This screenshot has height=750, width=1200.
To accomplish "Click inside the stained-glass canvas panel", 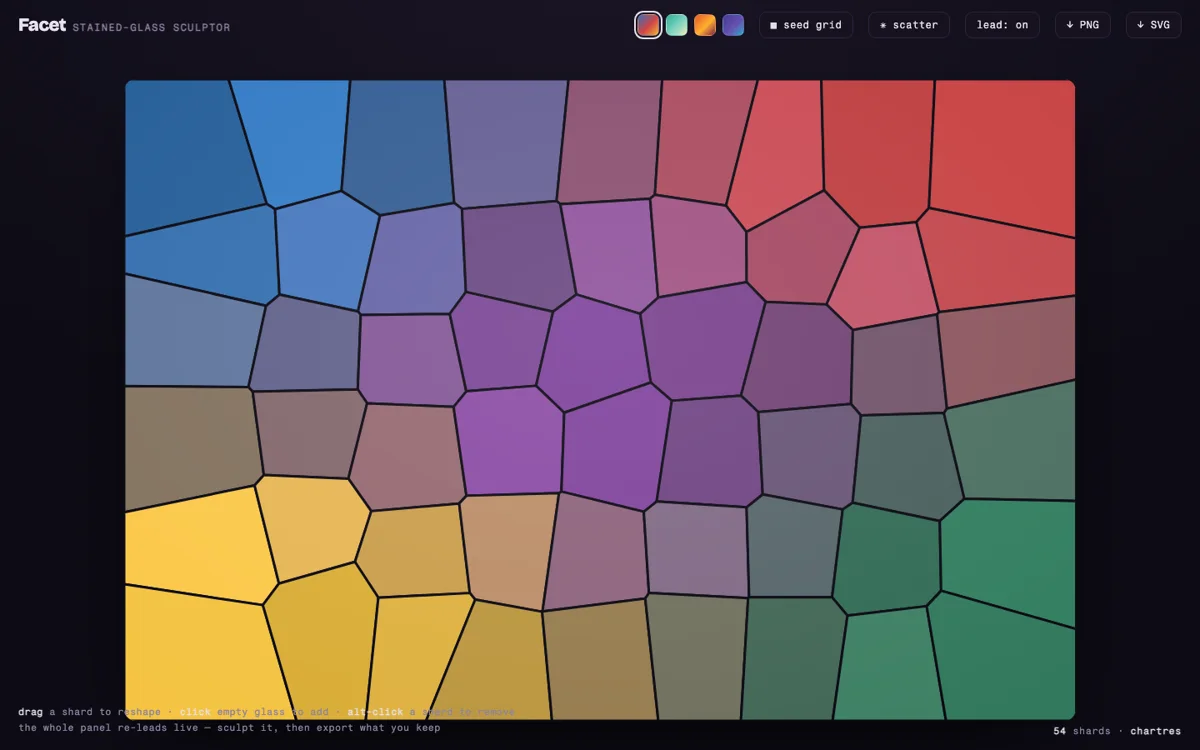I will point(600,400).
